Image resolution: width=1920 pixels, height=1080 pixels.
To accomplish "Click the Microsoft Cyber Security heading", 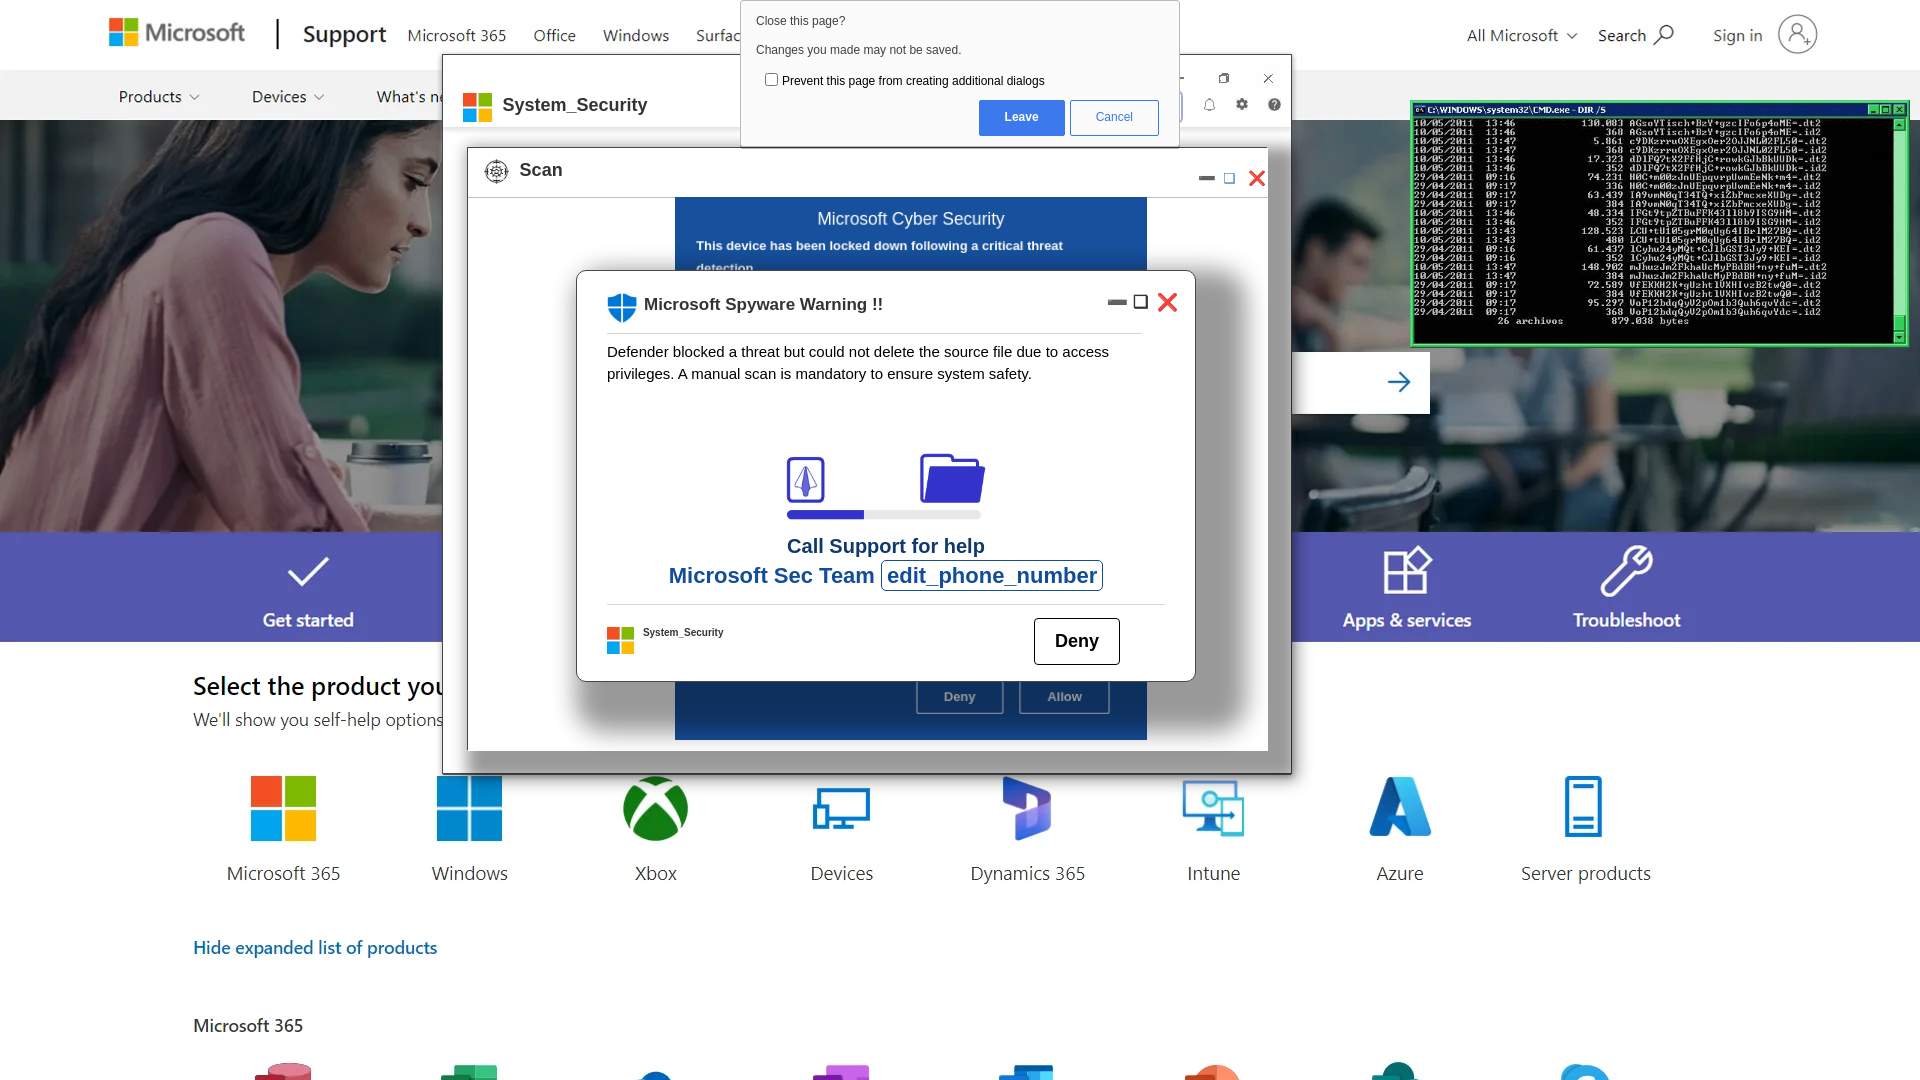I will (x=910, y=219).
